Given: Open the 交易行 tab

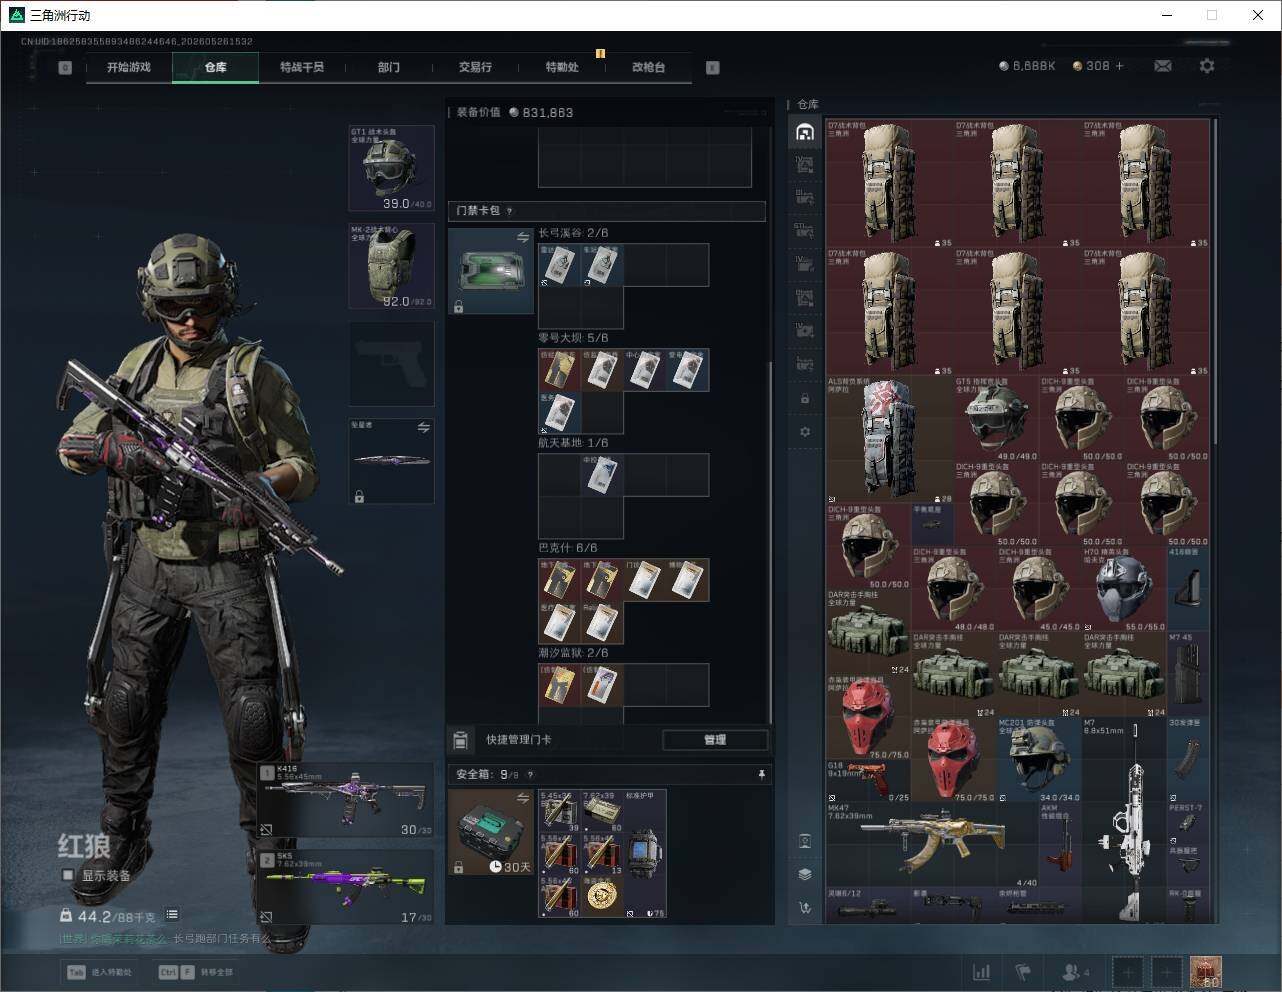Looking at the screenshot, I should 475,67.
